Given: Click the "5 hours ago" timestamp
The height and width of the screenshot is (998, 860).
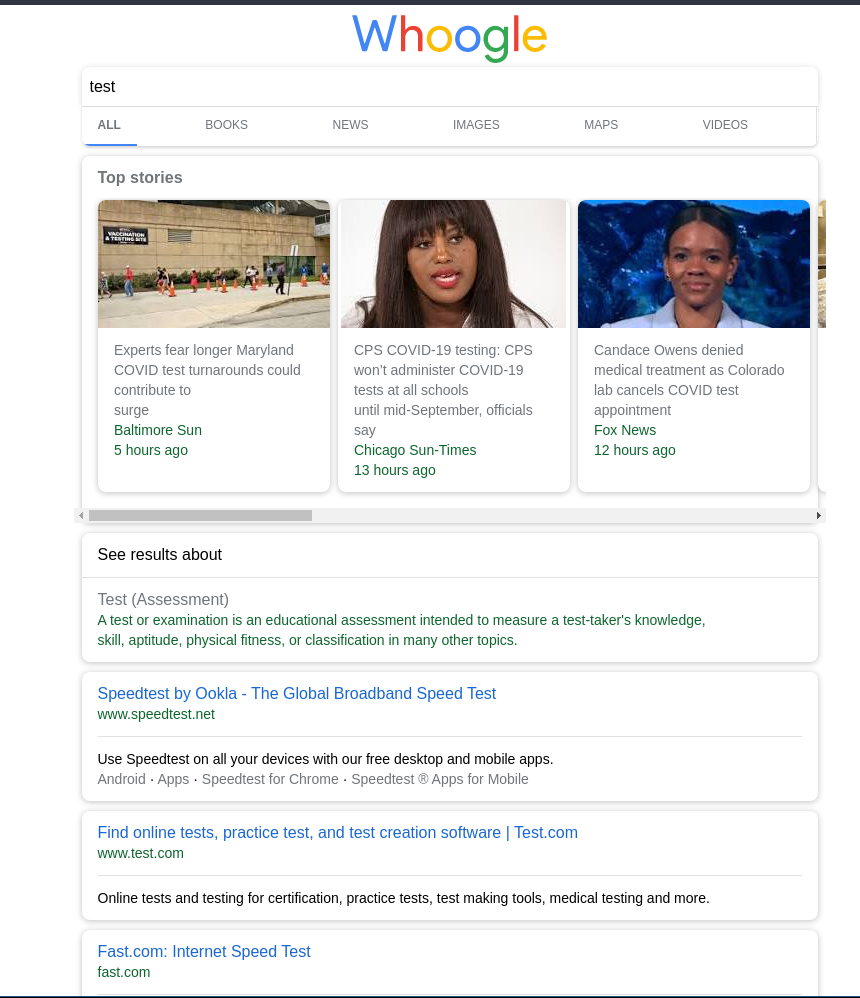Looking at the screenshot, I should [x=151, y=450].
